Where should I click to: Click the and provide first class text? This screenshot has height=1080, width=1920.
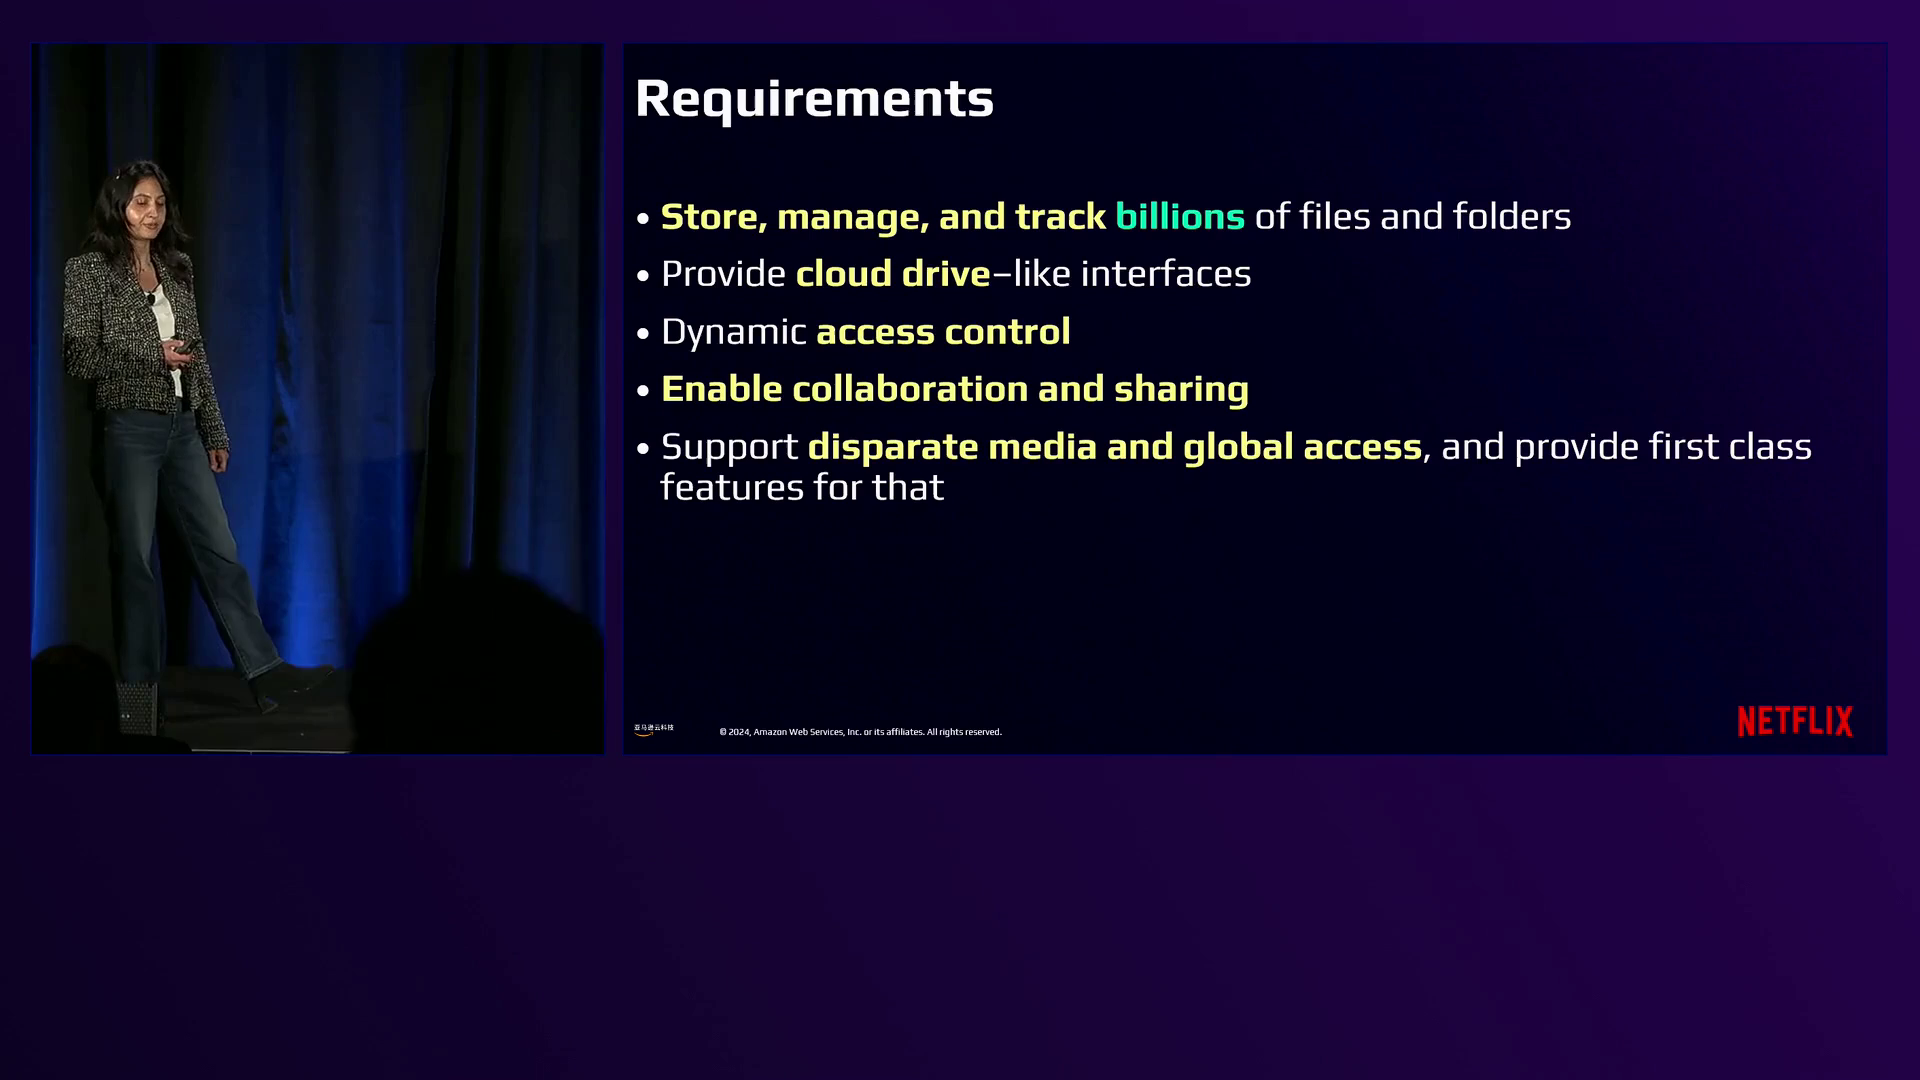[x=1625, y=447]
